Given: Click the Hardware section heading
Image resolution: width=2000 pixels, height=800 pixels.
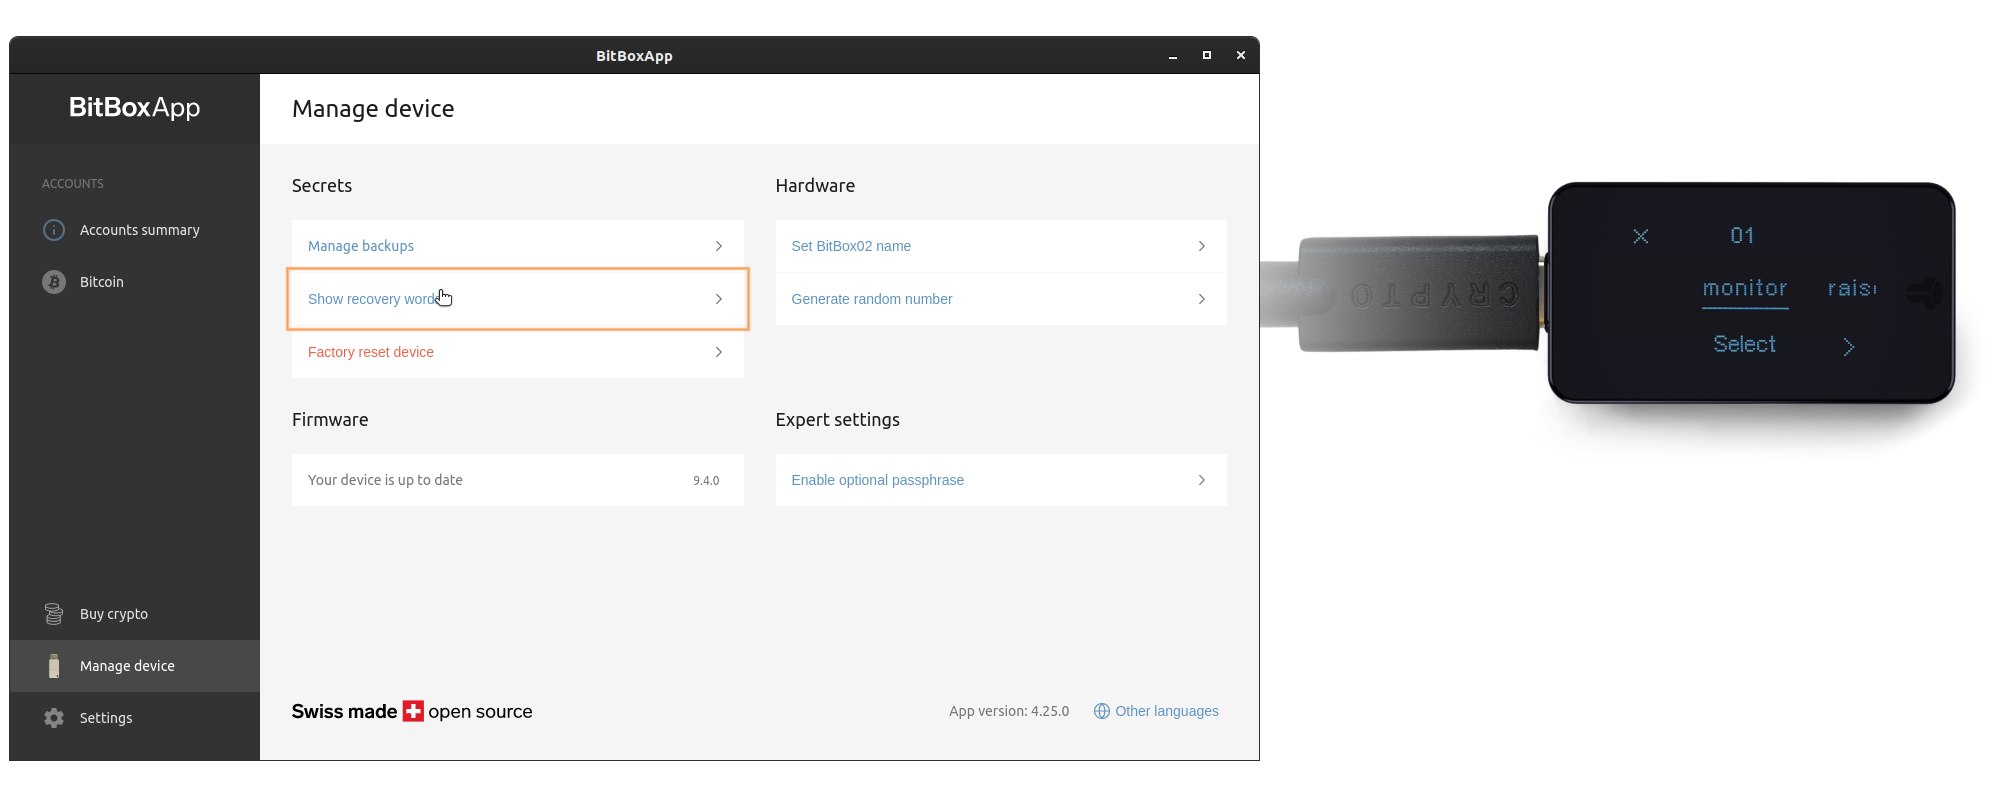Looking at the screenshot, I should pyautogui.click(x=815, y=185).
